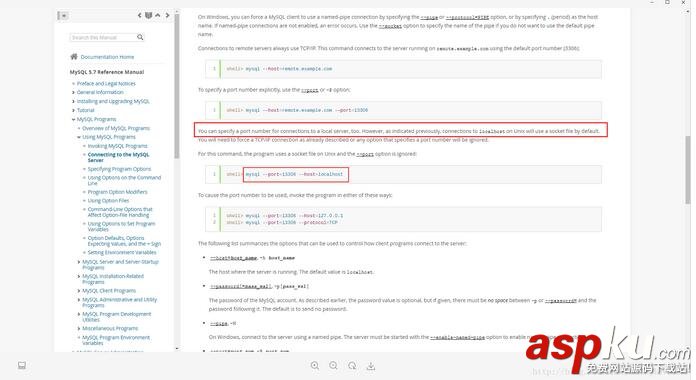Open Using Options on the Command Line

[x=124, y=180]
